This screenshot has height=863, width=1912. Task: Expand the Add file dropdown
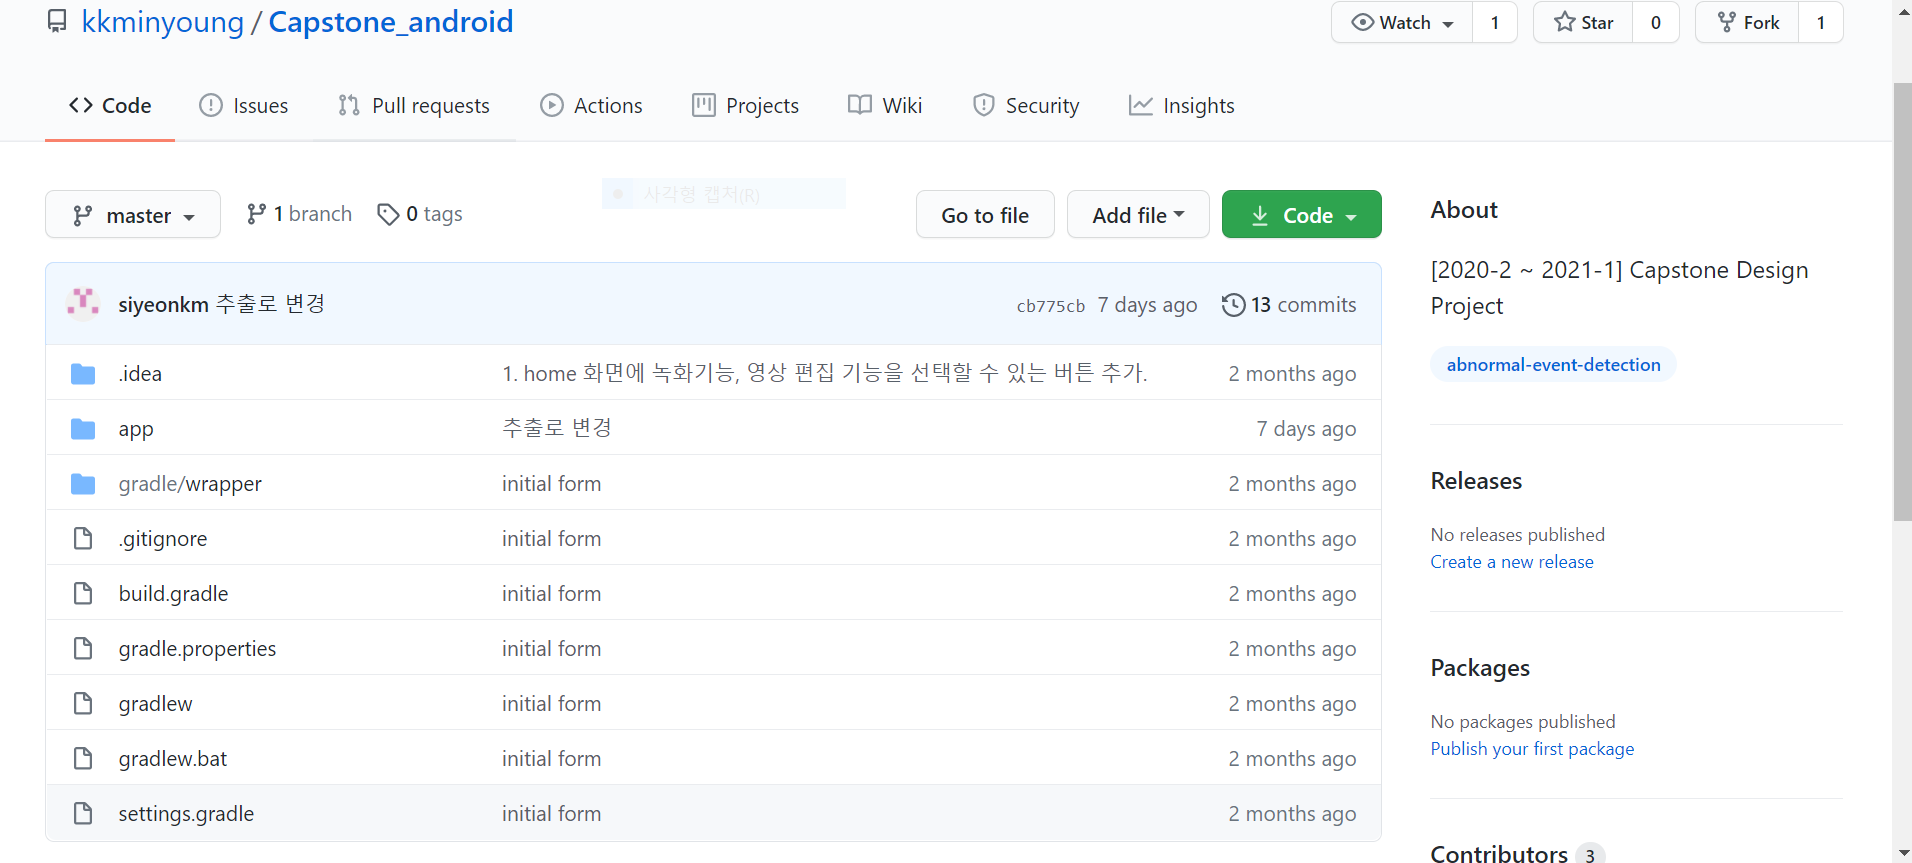1138,214
